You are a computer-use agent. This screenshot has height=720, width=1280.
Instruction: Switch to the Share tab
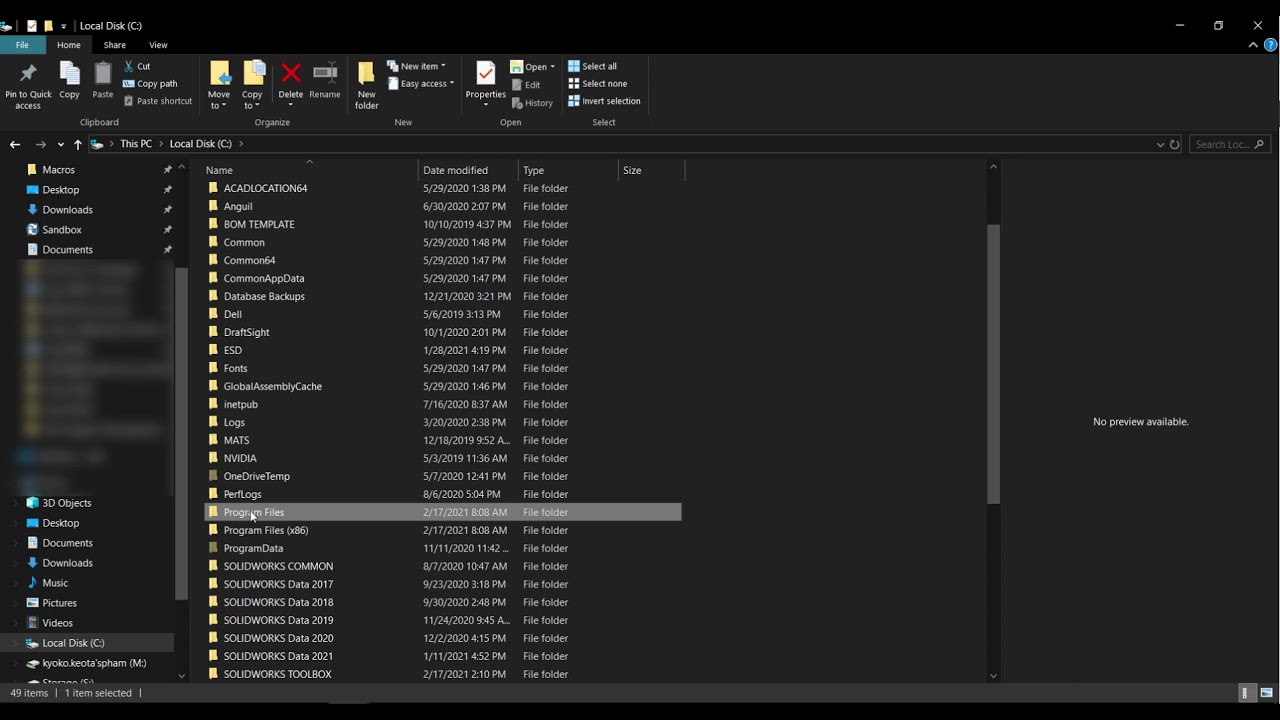[115, 45]
